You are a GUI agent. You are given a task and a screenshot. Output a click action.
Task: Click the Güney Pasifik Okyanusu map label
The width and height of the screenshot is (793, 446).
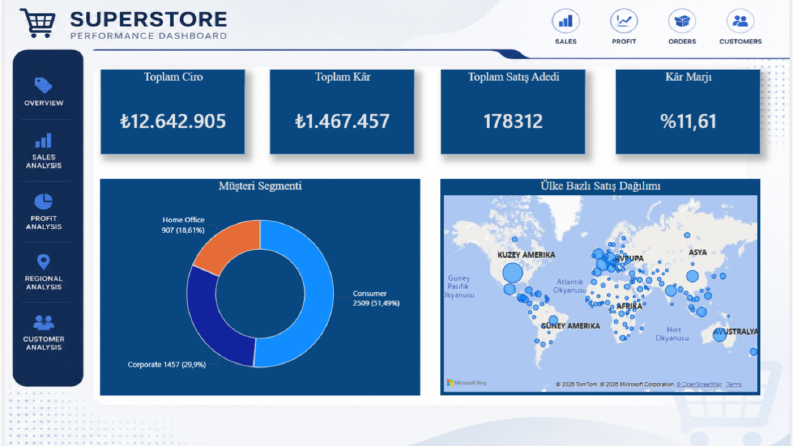coord(459,286)
